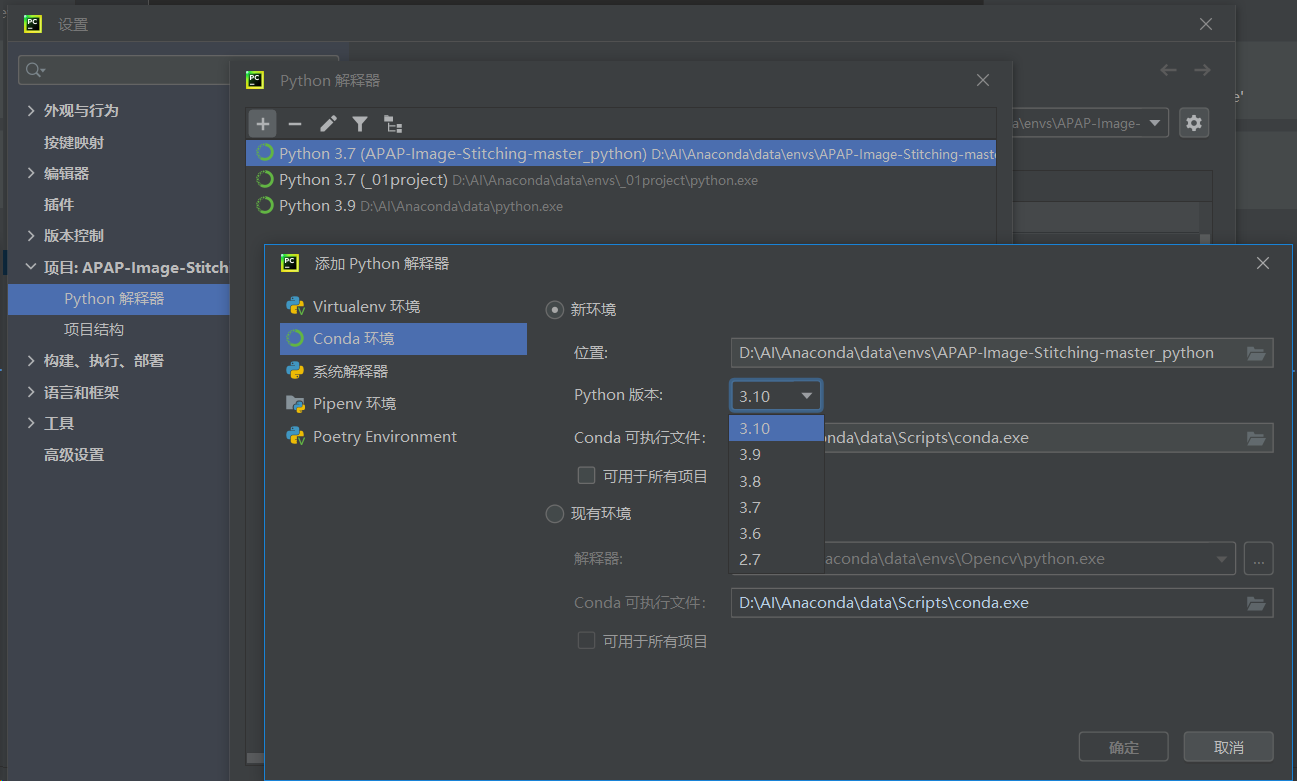Close the Python 解释器 window
Screen dimensions: 1297x781
coord(983,80)
